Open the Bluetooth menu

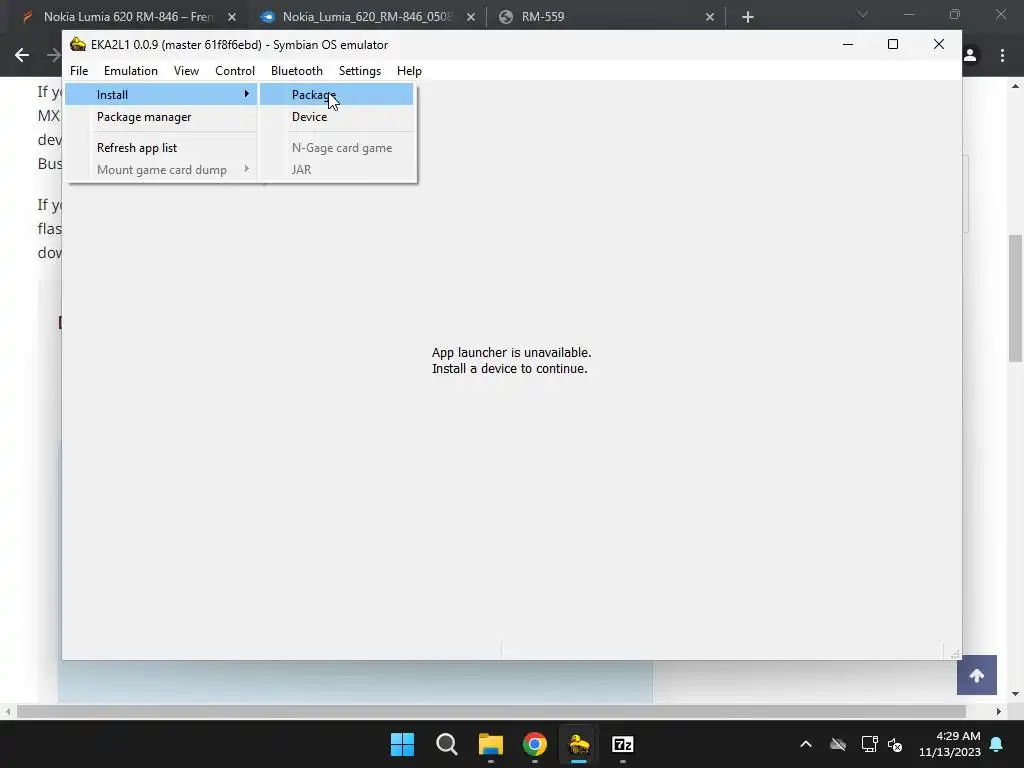pyautogui.click(x=296, y=71)
